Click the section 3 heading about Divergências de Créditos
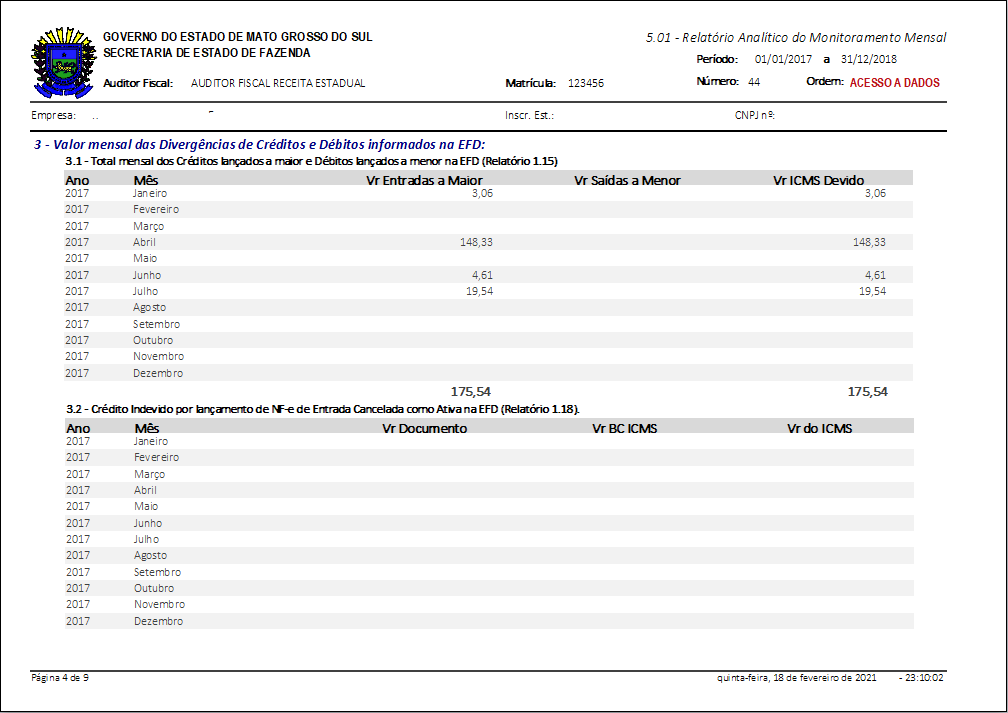Image resolution: width=1008 pixels, height=713 pixels. pos(259,146)
